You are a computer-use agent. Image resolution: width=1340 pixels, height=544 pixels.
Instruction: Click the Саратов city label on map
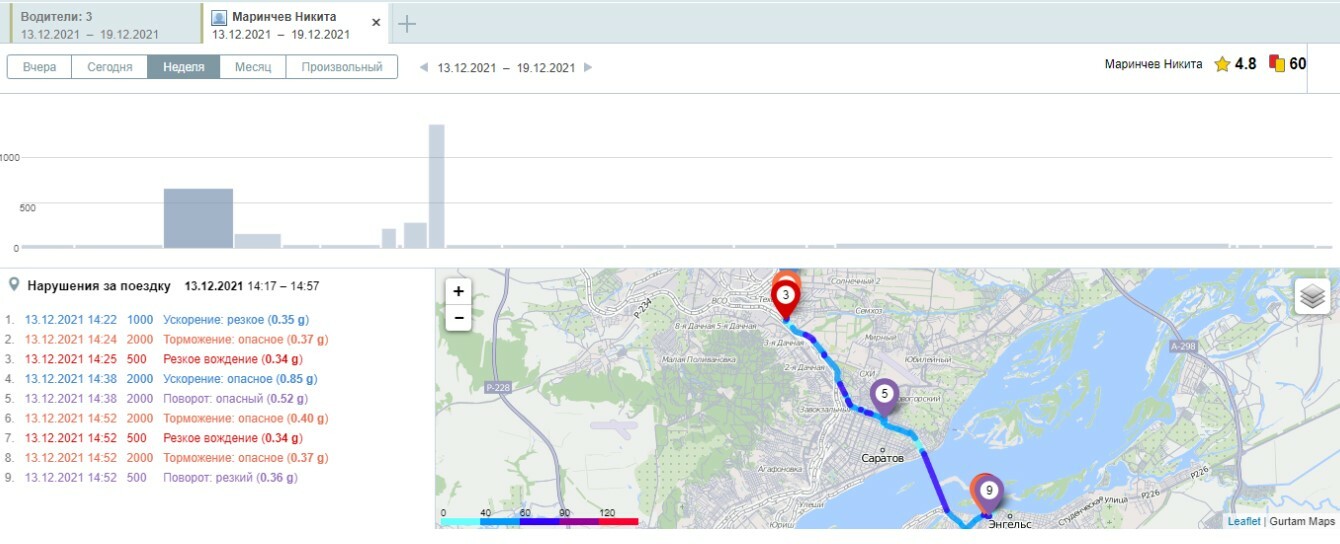coord(883,458)
